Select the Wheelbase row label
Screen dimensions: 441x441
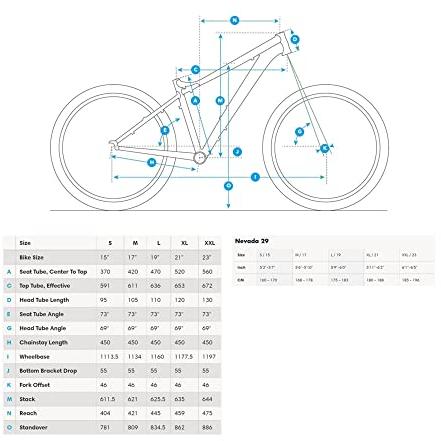[34, 357]
